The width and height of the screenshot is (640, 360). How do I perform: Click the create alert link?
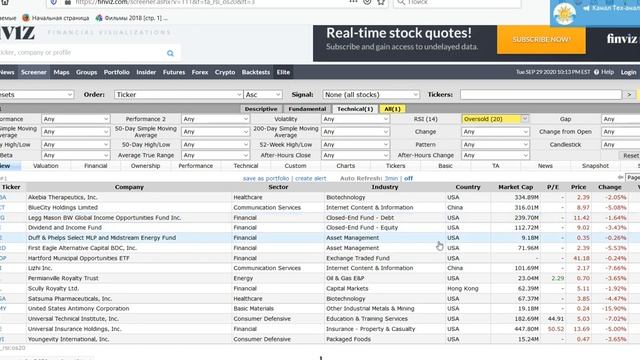[311, 178]
